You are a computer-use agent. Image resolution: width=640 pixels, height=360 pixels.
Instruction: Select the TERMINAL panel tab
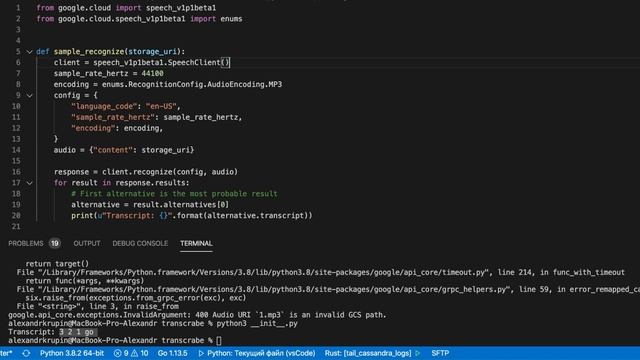pyautogui.click(x=196, y=244)
